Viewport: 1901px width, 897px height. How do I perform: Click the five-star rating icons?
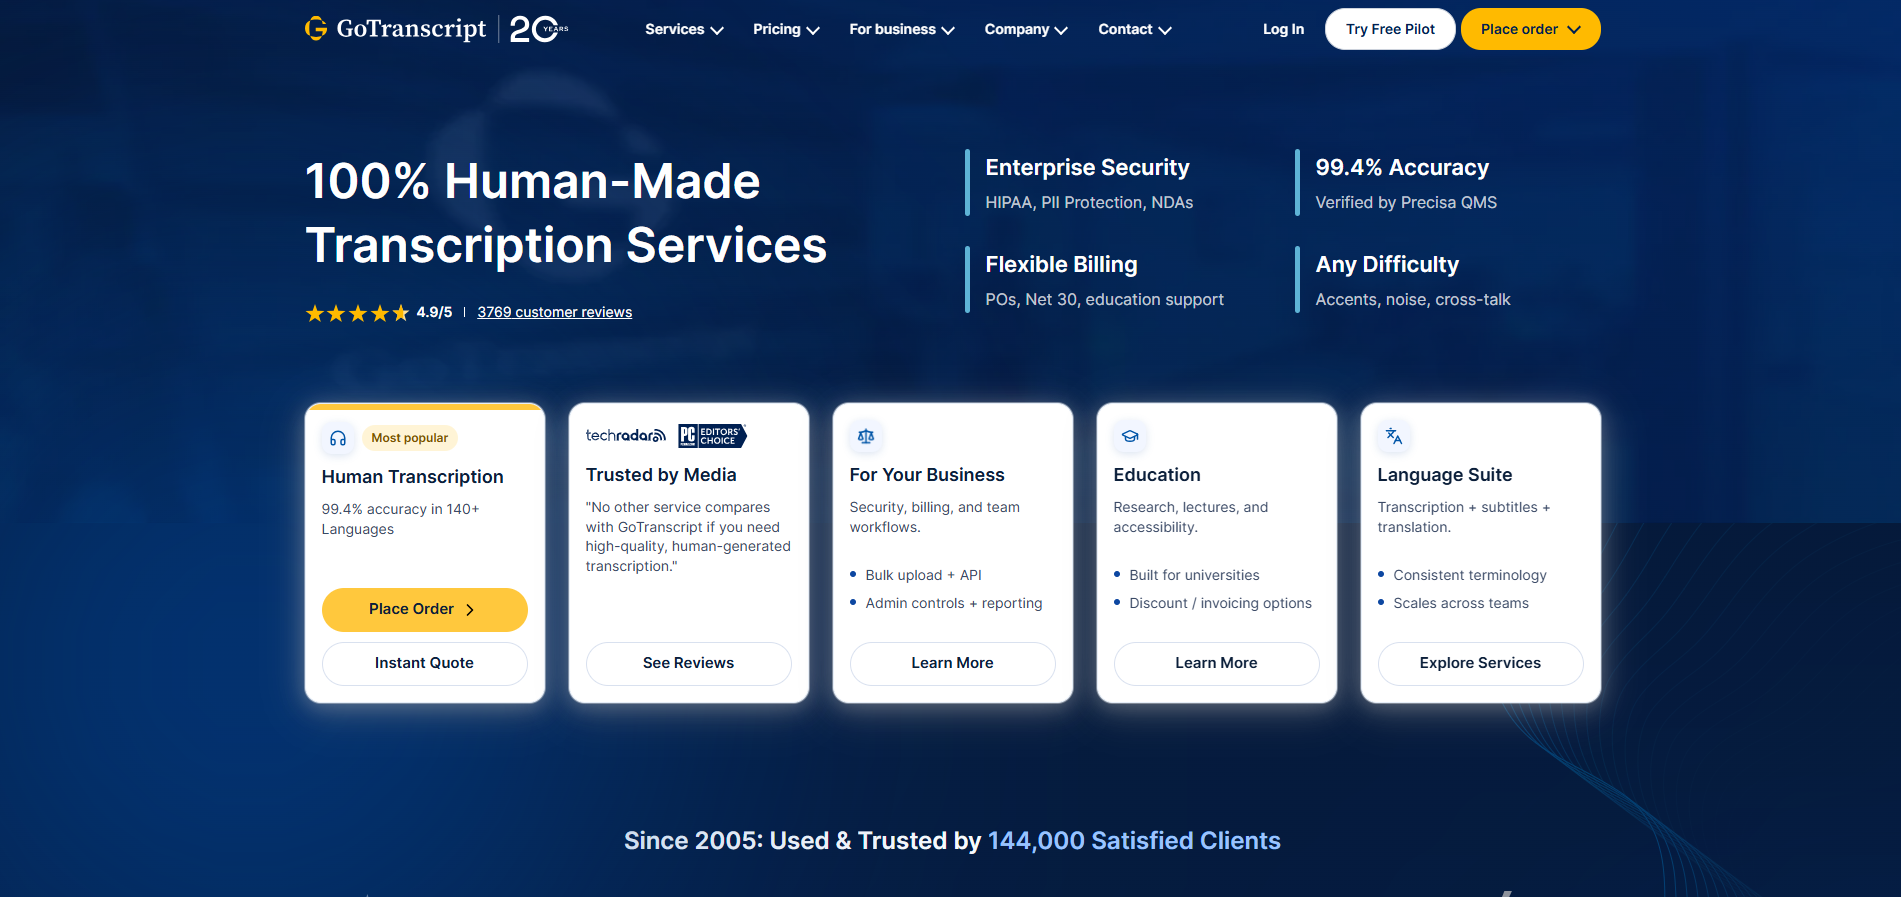pyautogui.click(x=357, y=313)
